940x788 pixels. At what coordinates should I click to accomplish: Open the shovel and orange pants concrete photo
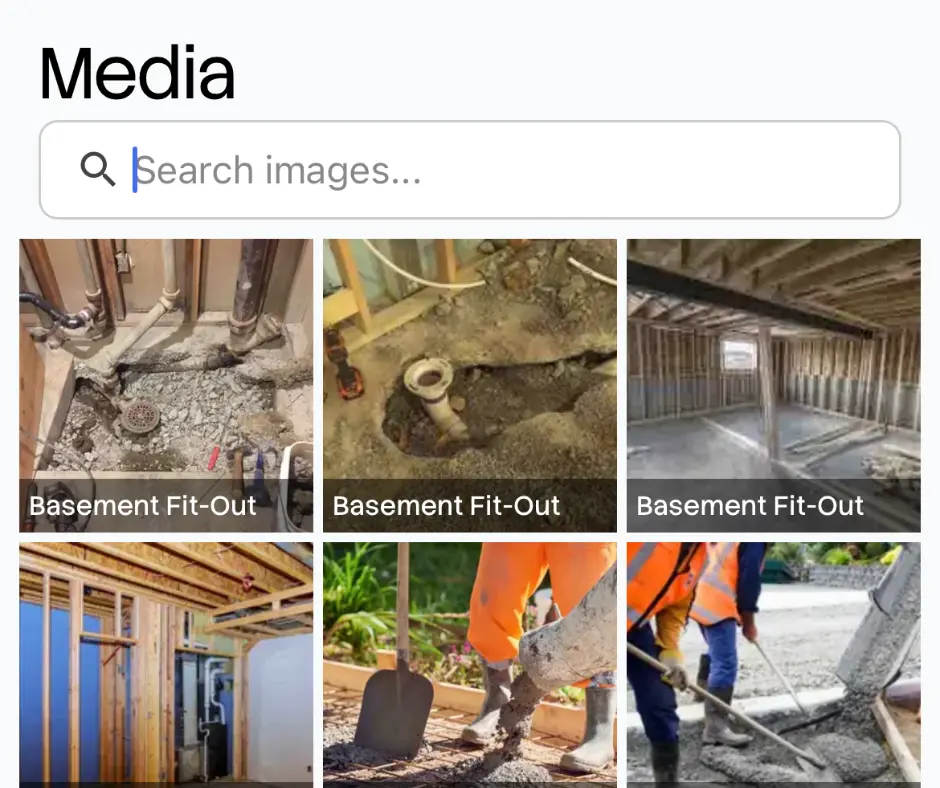[470, 665]
